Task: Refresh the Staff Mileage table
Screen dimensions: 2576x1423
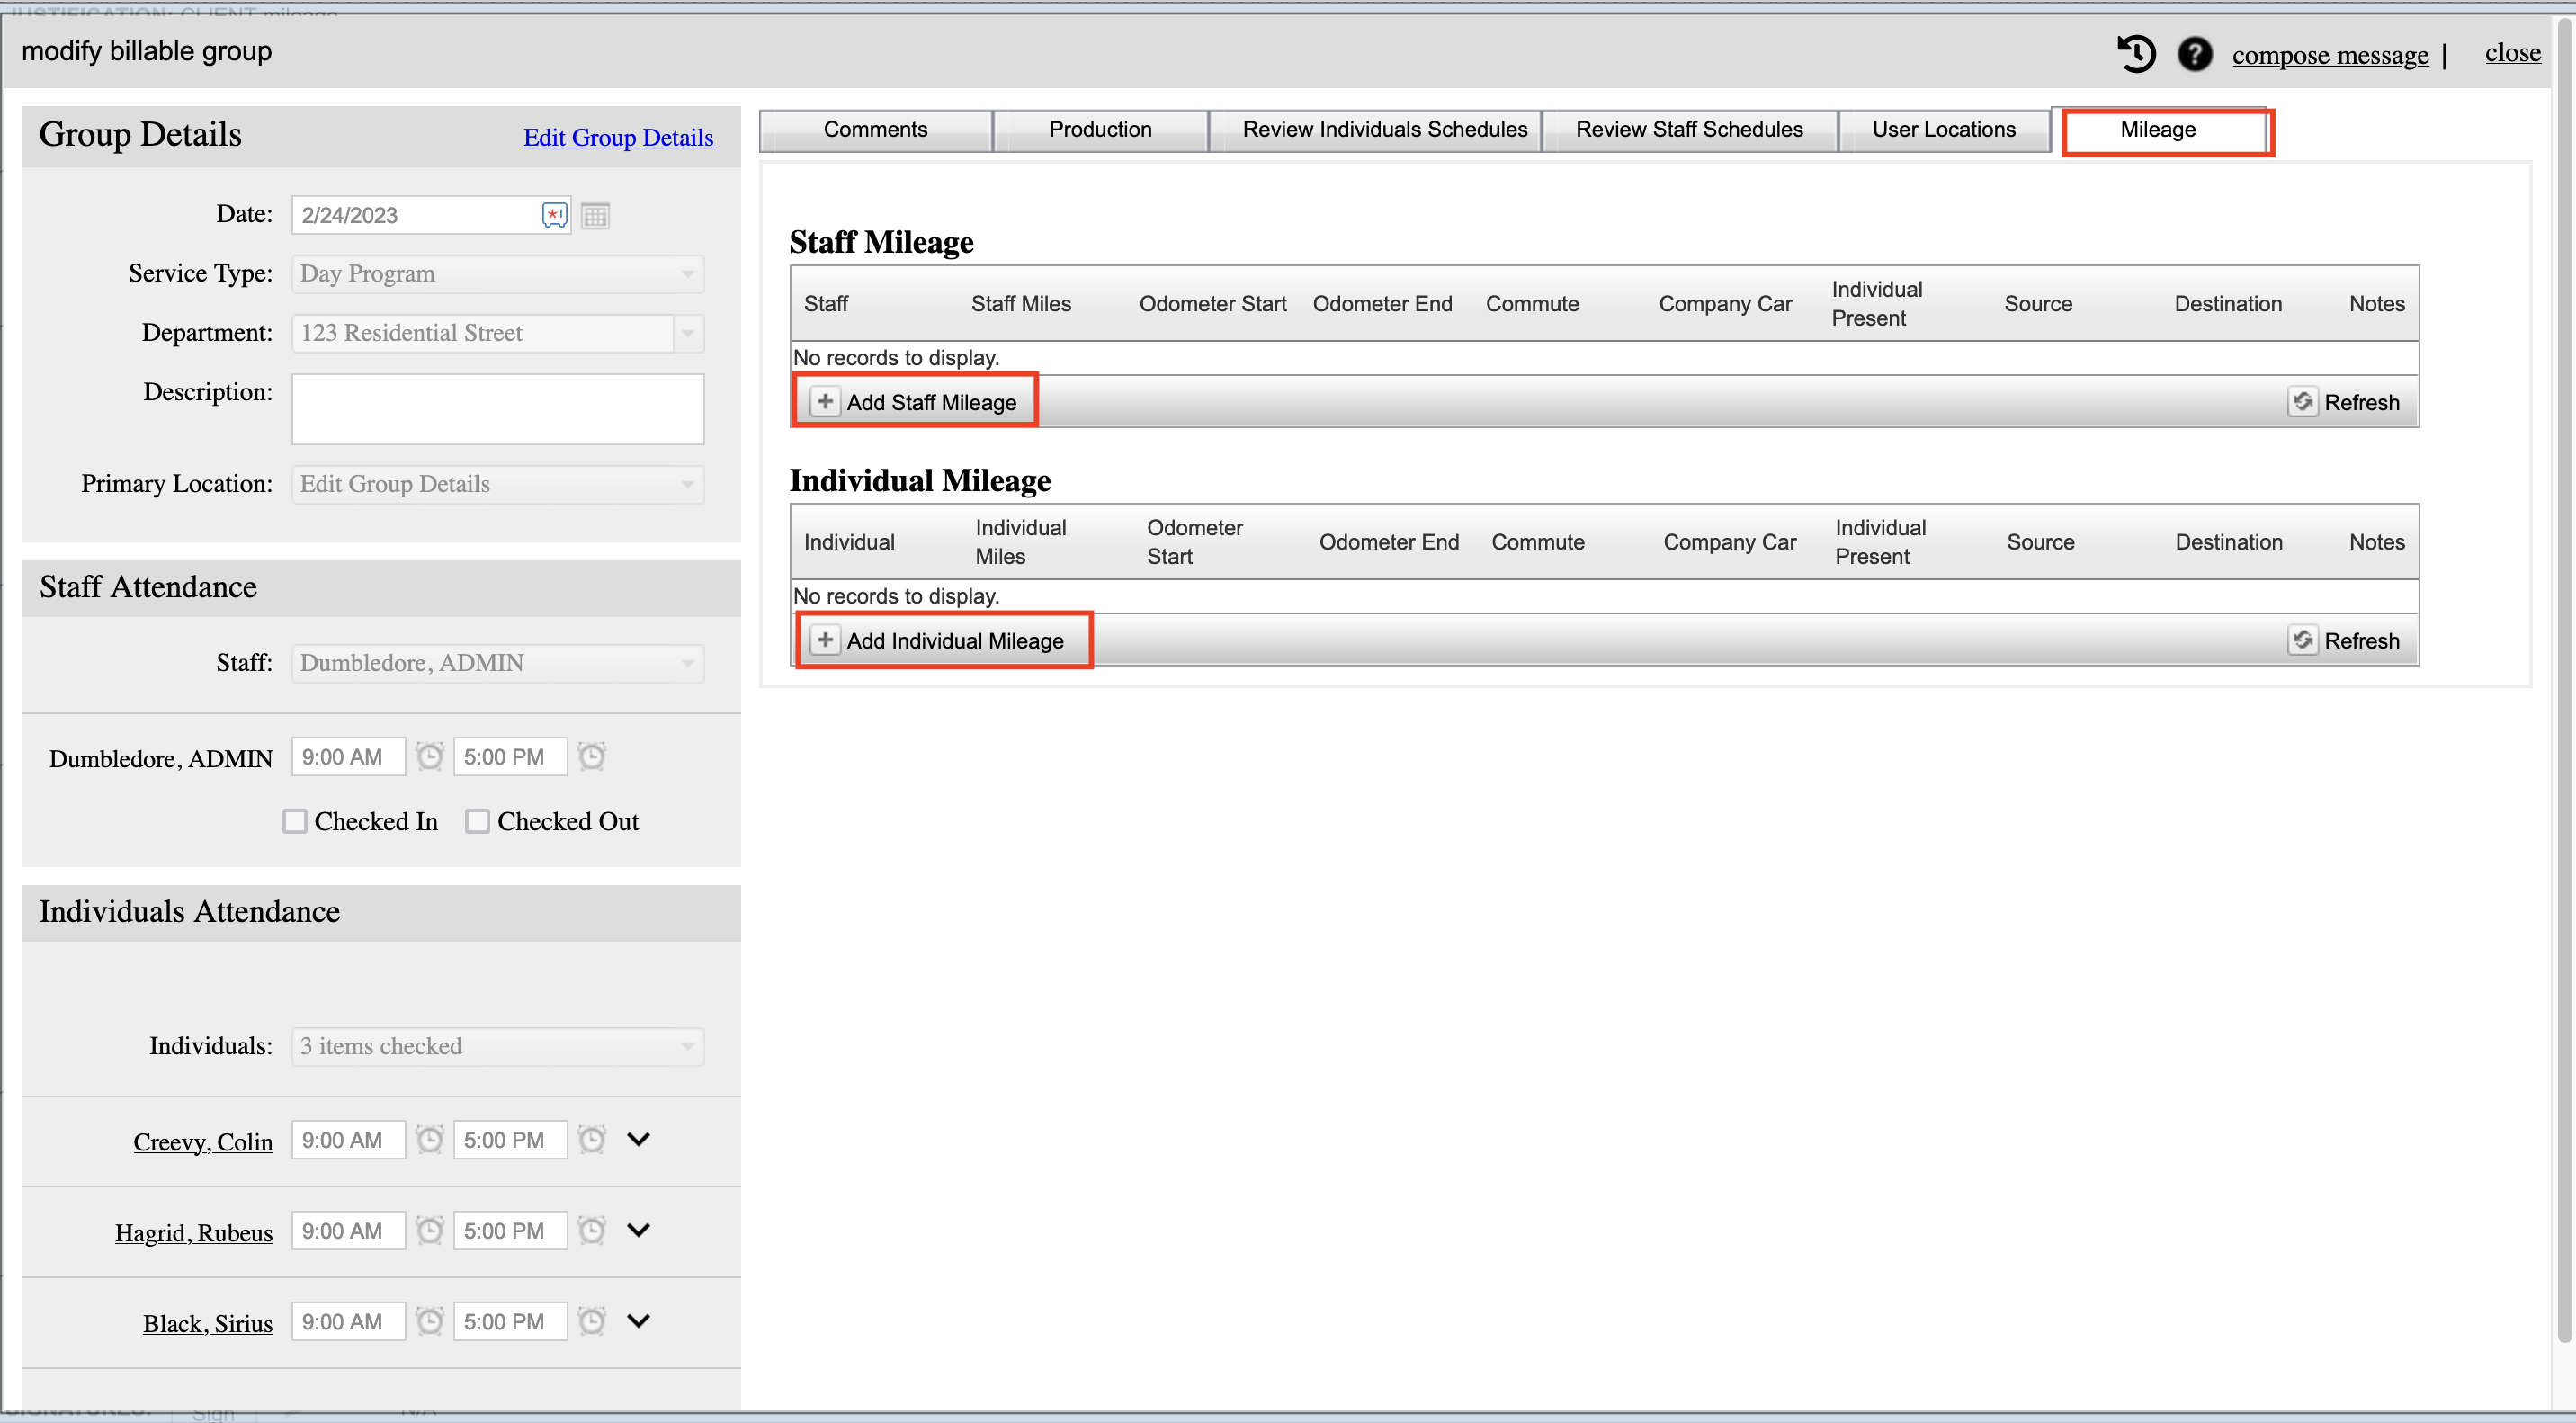Action: click(x=2345, y=402)
